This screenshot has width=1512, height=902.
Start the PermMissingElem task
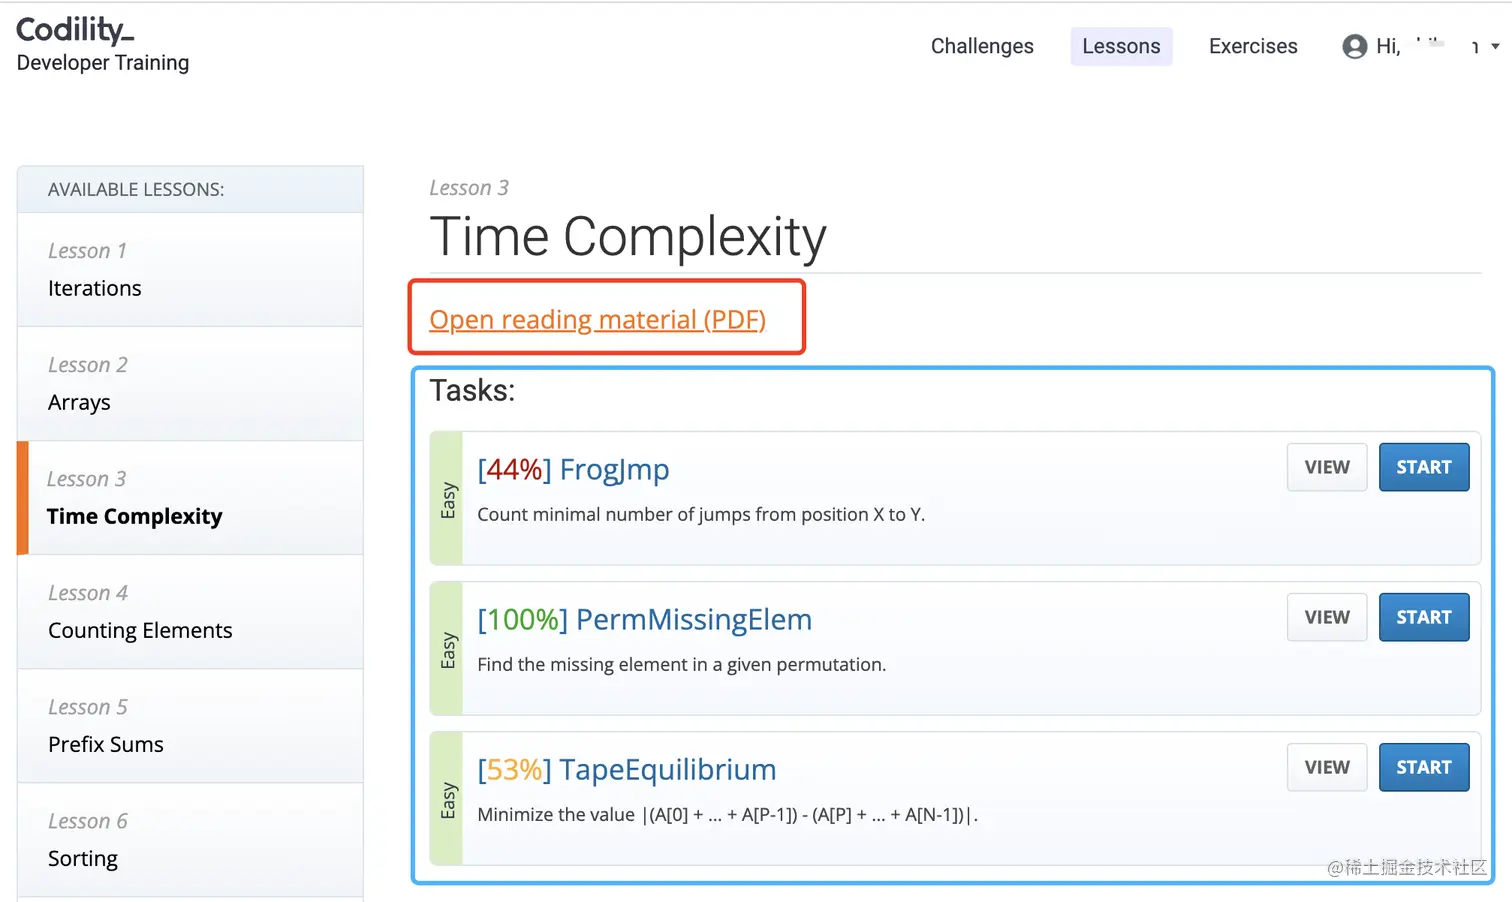pos(1424,617)
